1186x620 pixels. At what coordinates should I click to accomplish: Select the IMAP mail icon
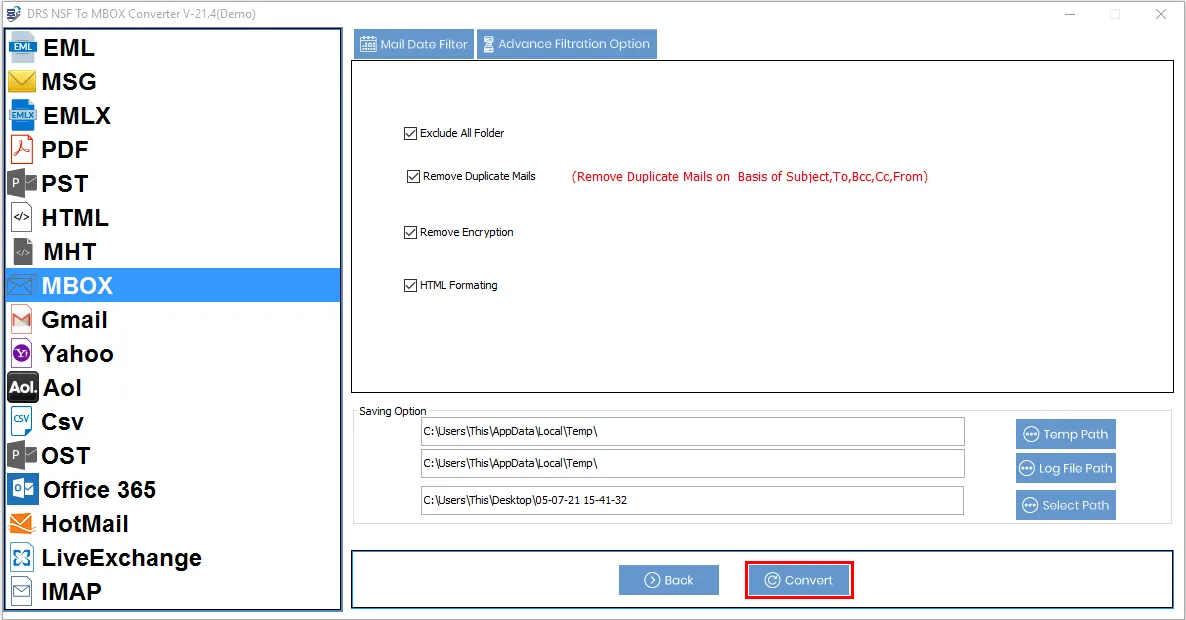click(x=22, y=591)
